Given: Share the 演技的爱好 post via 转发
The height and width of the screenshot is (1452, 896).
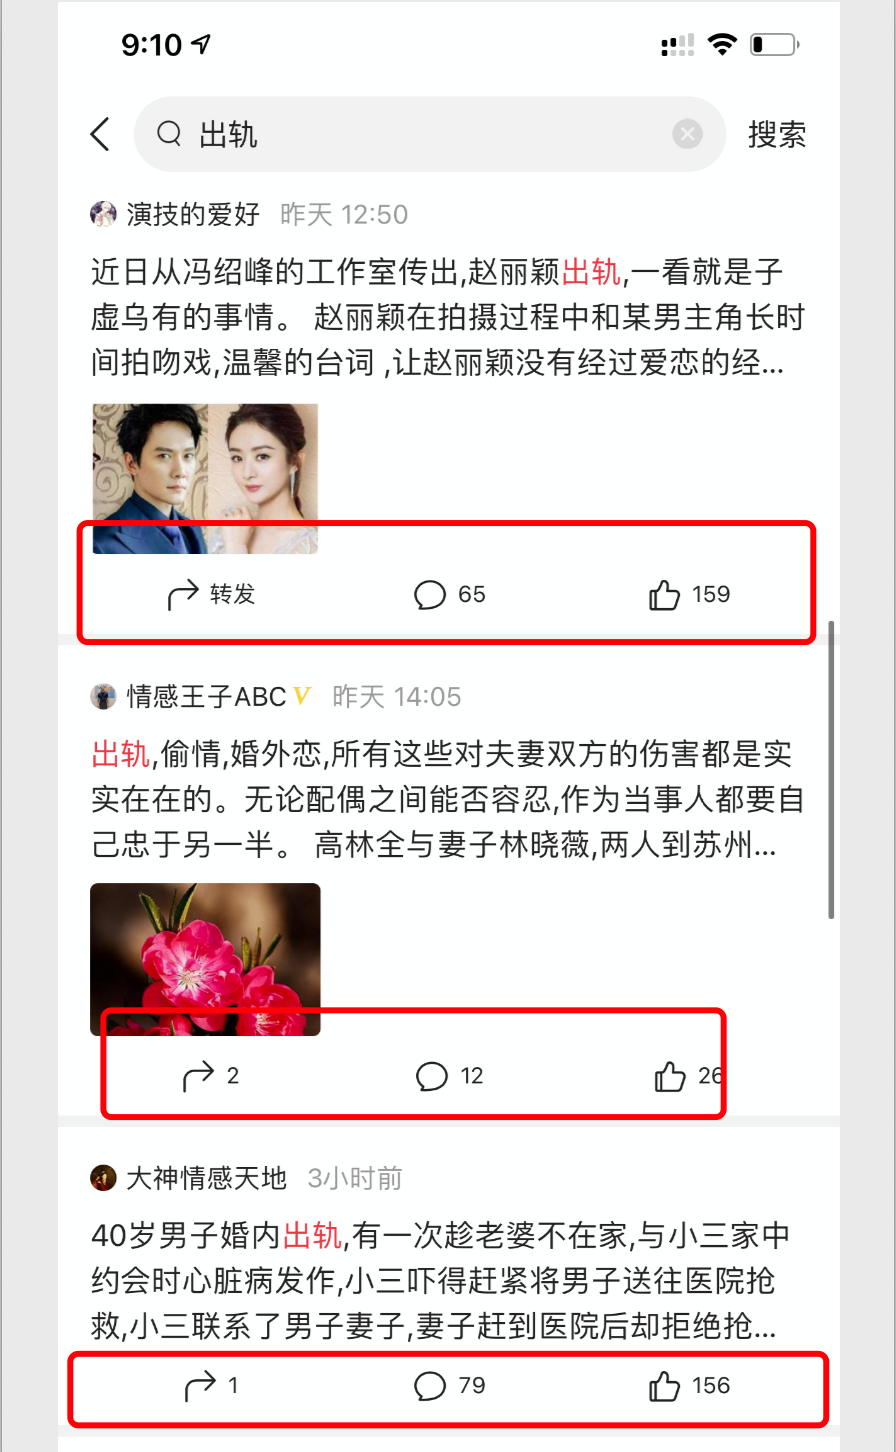Looking at the screenshot, I should [x=211, y=594].
